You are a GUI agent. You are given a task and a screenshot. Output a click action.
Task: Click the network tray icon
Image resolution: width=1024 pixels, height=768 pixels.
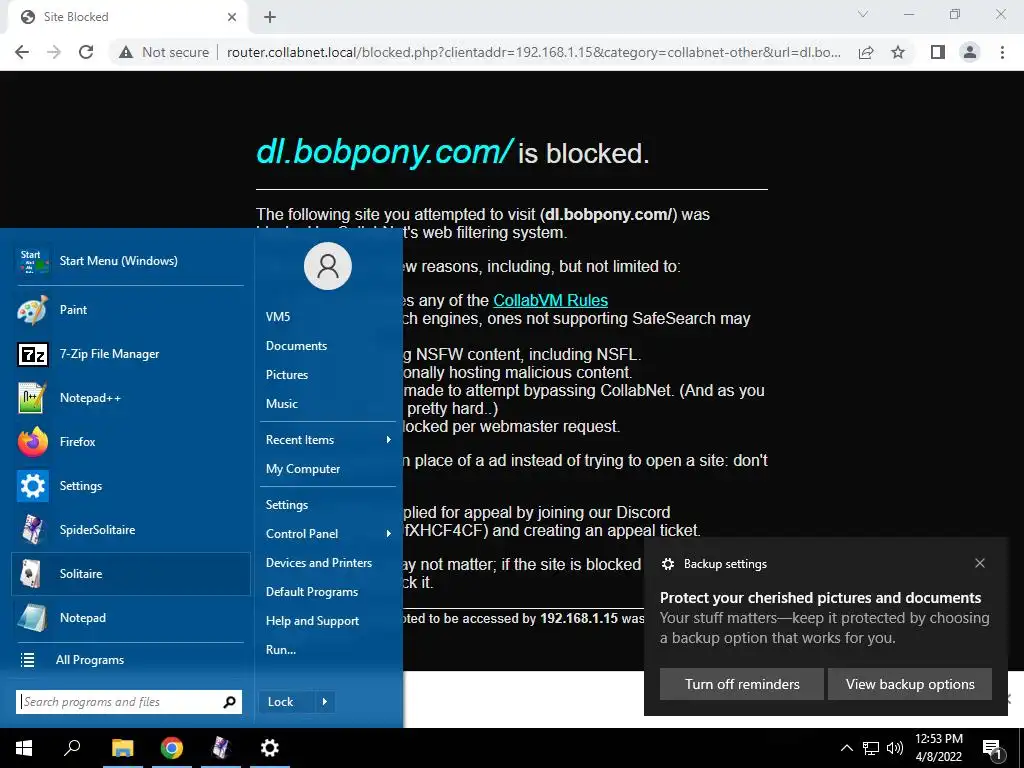(x=871, y=748)
